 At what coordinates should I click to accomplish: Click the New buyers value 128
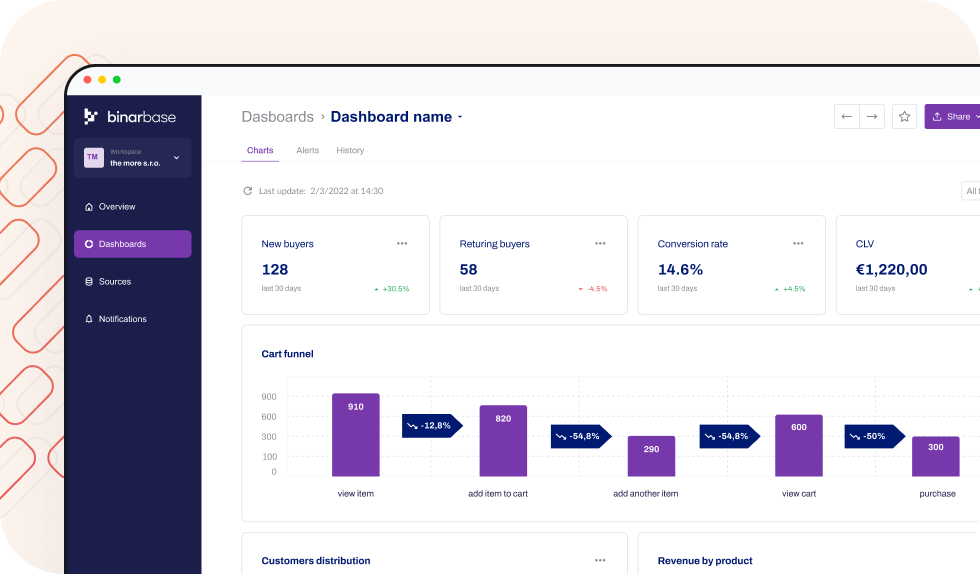click(275, 269)
